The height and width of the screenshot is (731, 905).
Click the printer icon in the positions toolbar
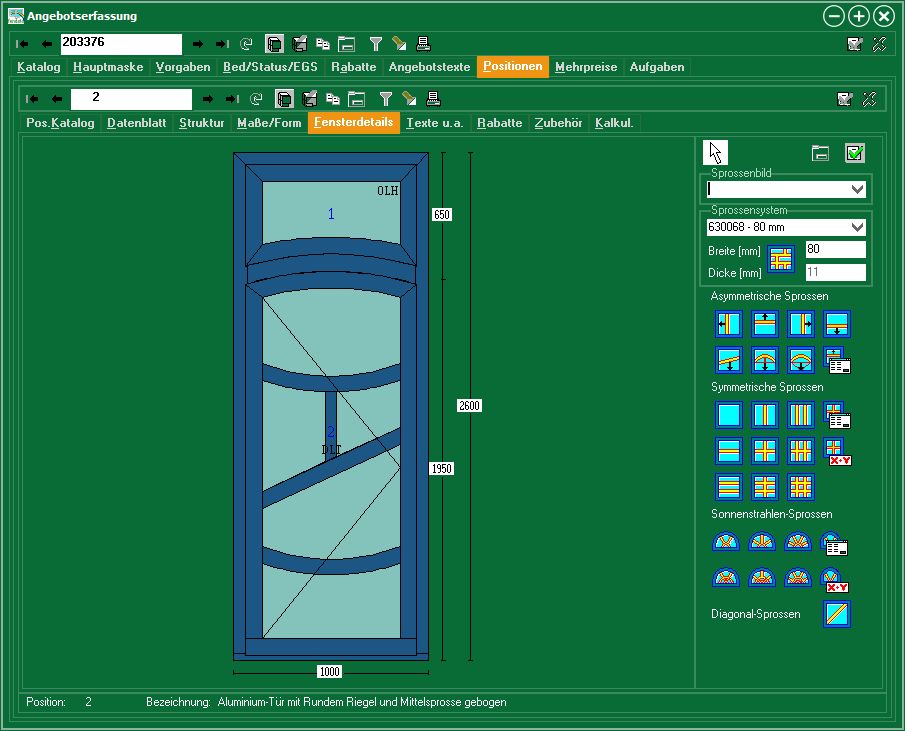click(x=433, y=98)
